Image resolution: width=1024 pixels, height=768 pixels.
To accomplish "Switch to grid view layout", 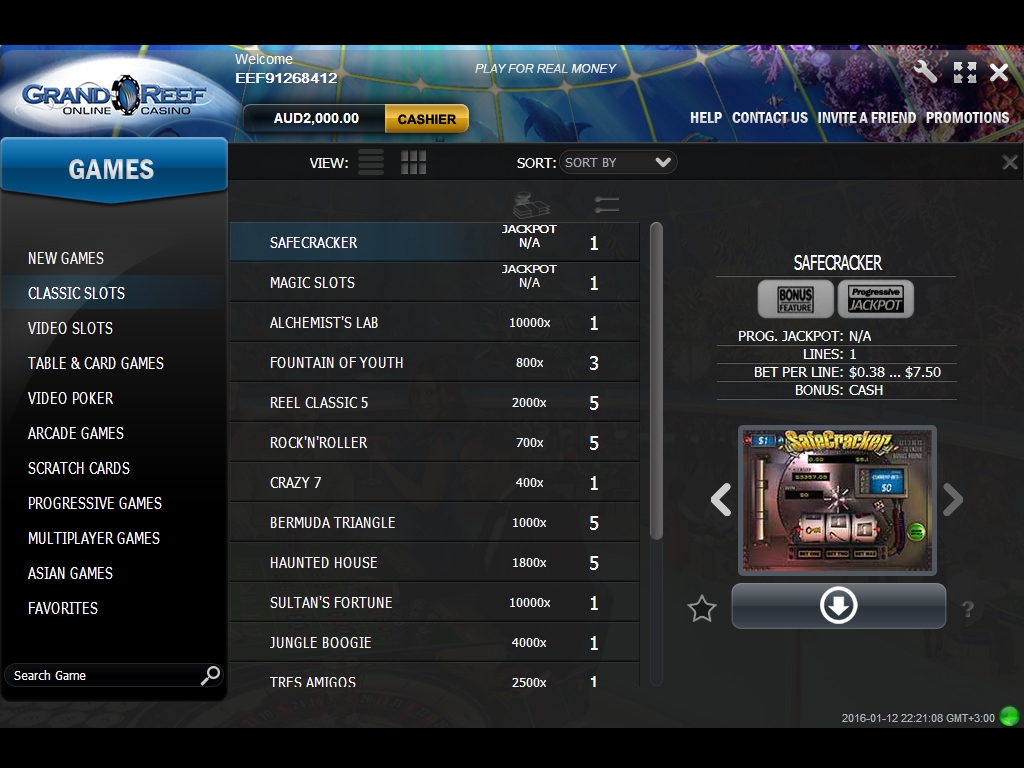I will click(x=413, y=162).
